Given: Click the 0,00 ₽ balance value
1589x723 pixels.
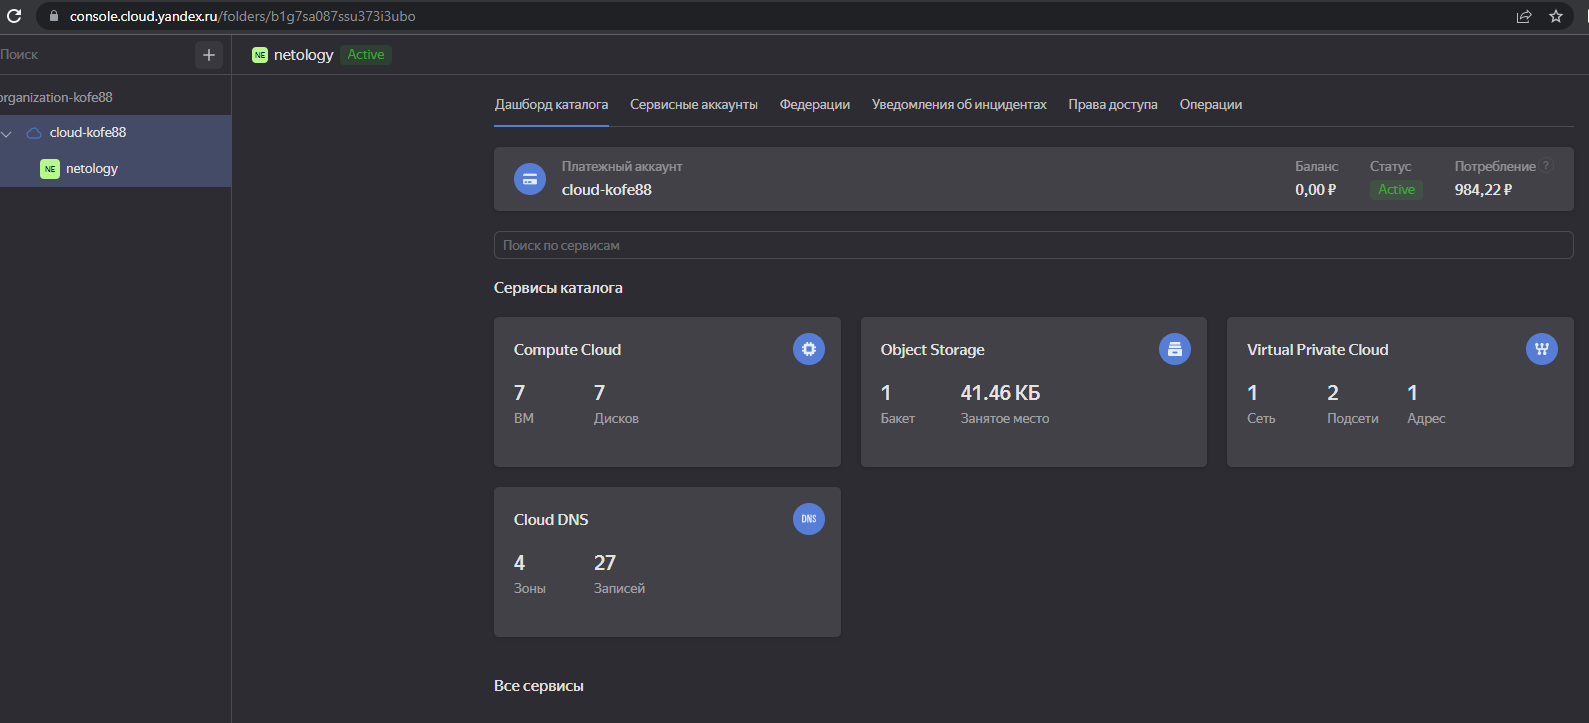Looking at the screenshot, I should (1316, 190).
